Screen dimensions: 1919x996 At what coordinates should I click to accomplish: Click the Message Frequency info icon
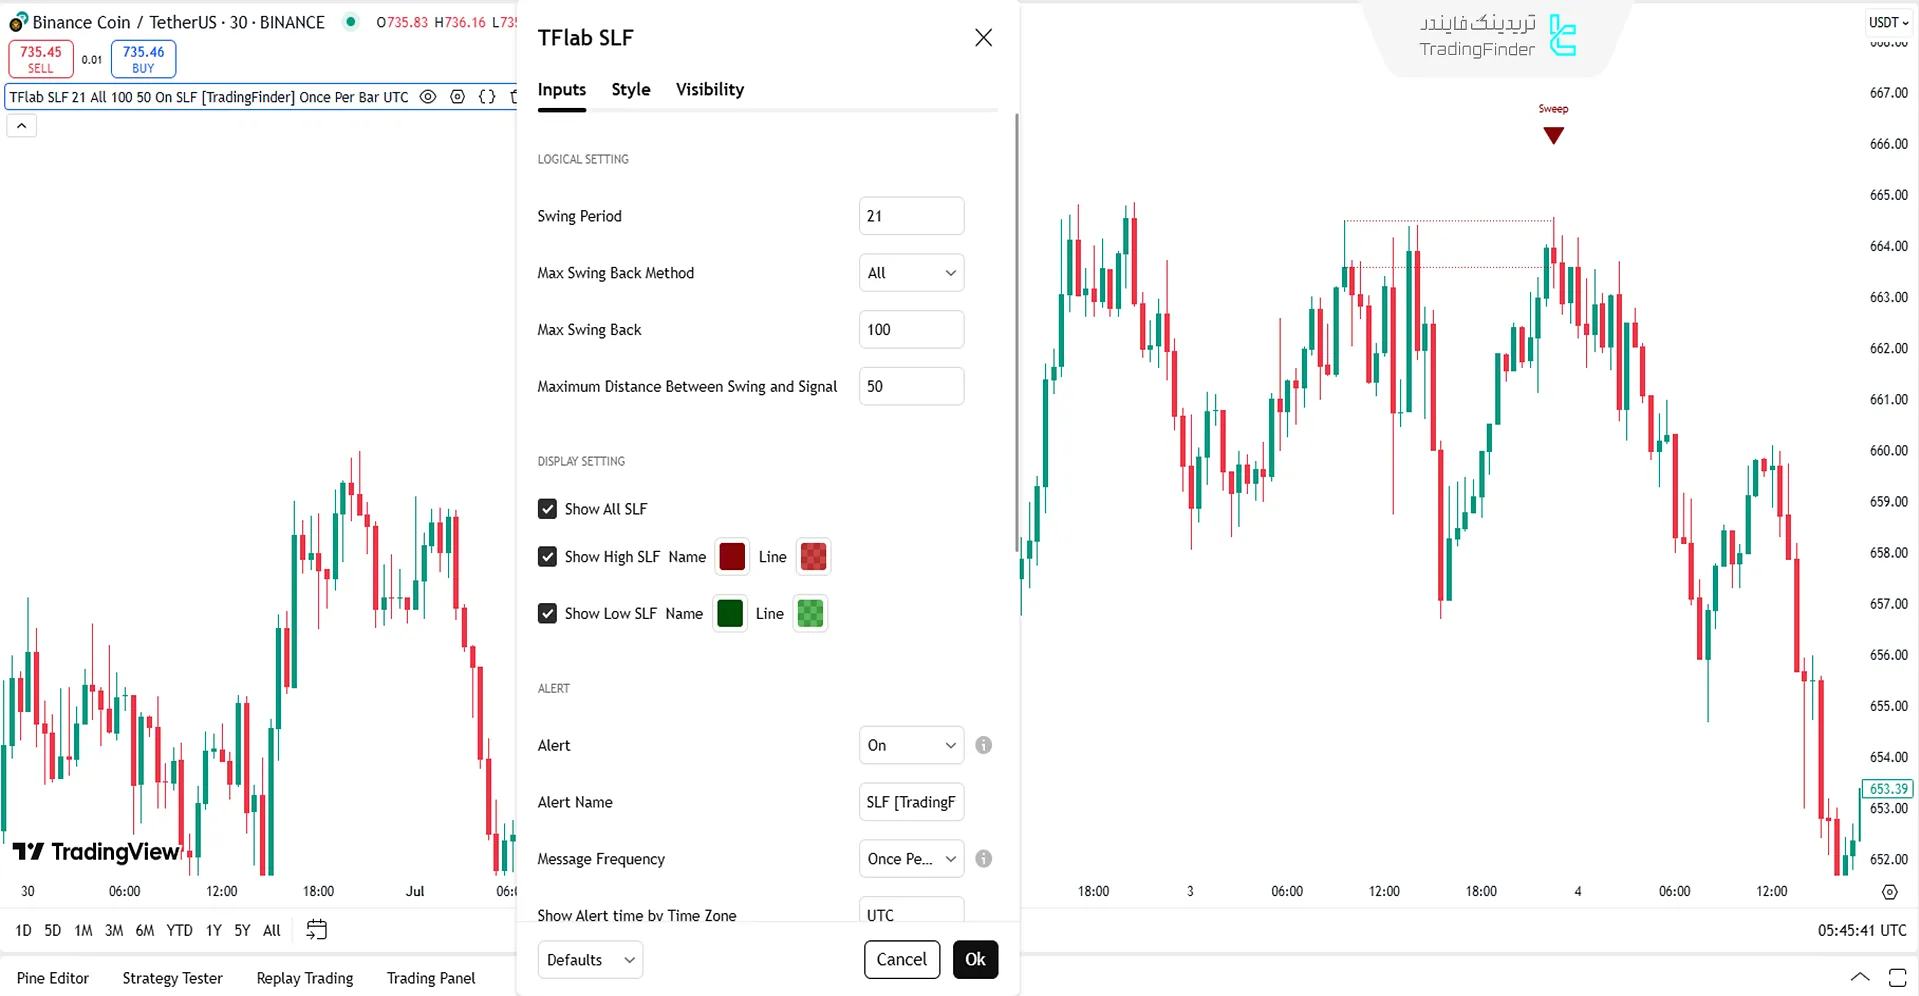pos(984,859)
